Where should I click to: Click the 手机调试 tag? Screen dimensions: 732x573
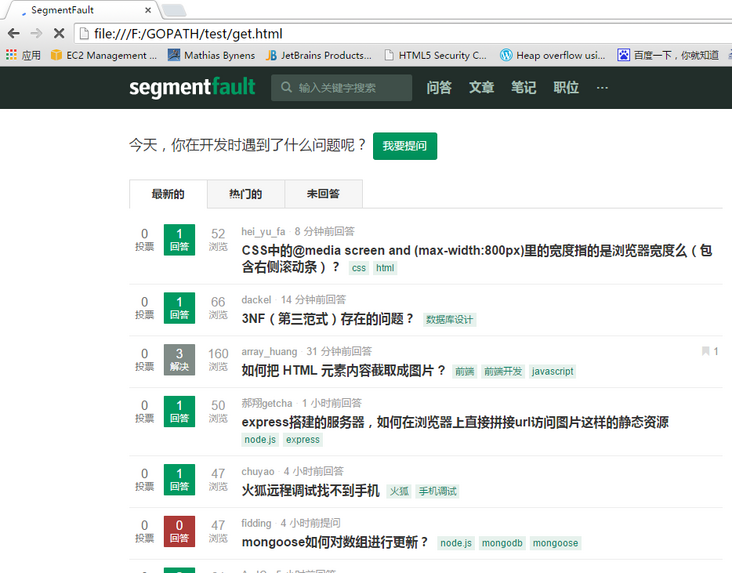tap(437, 491)
